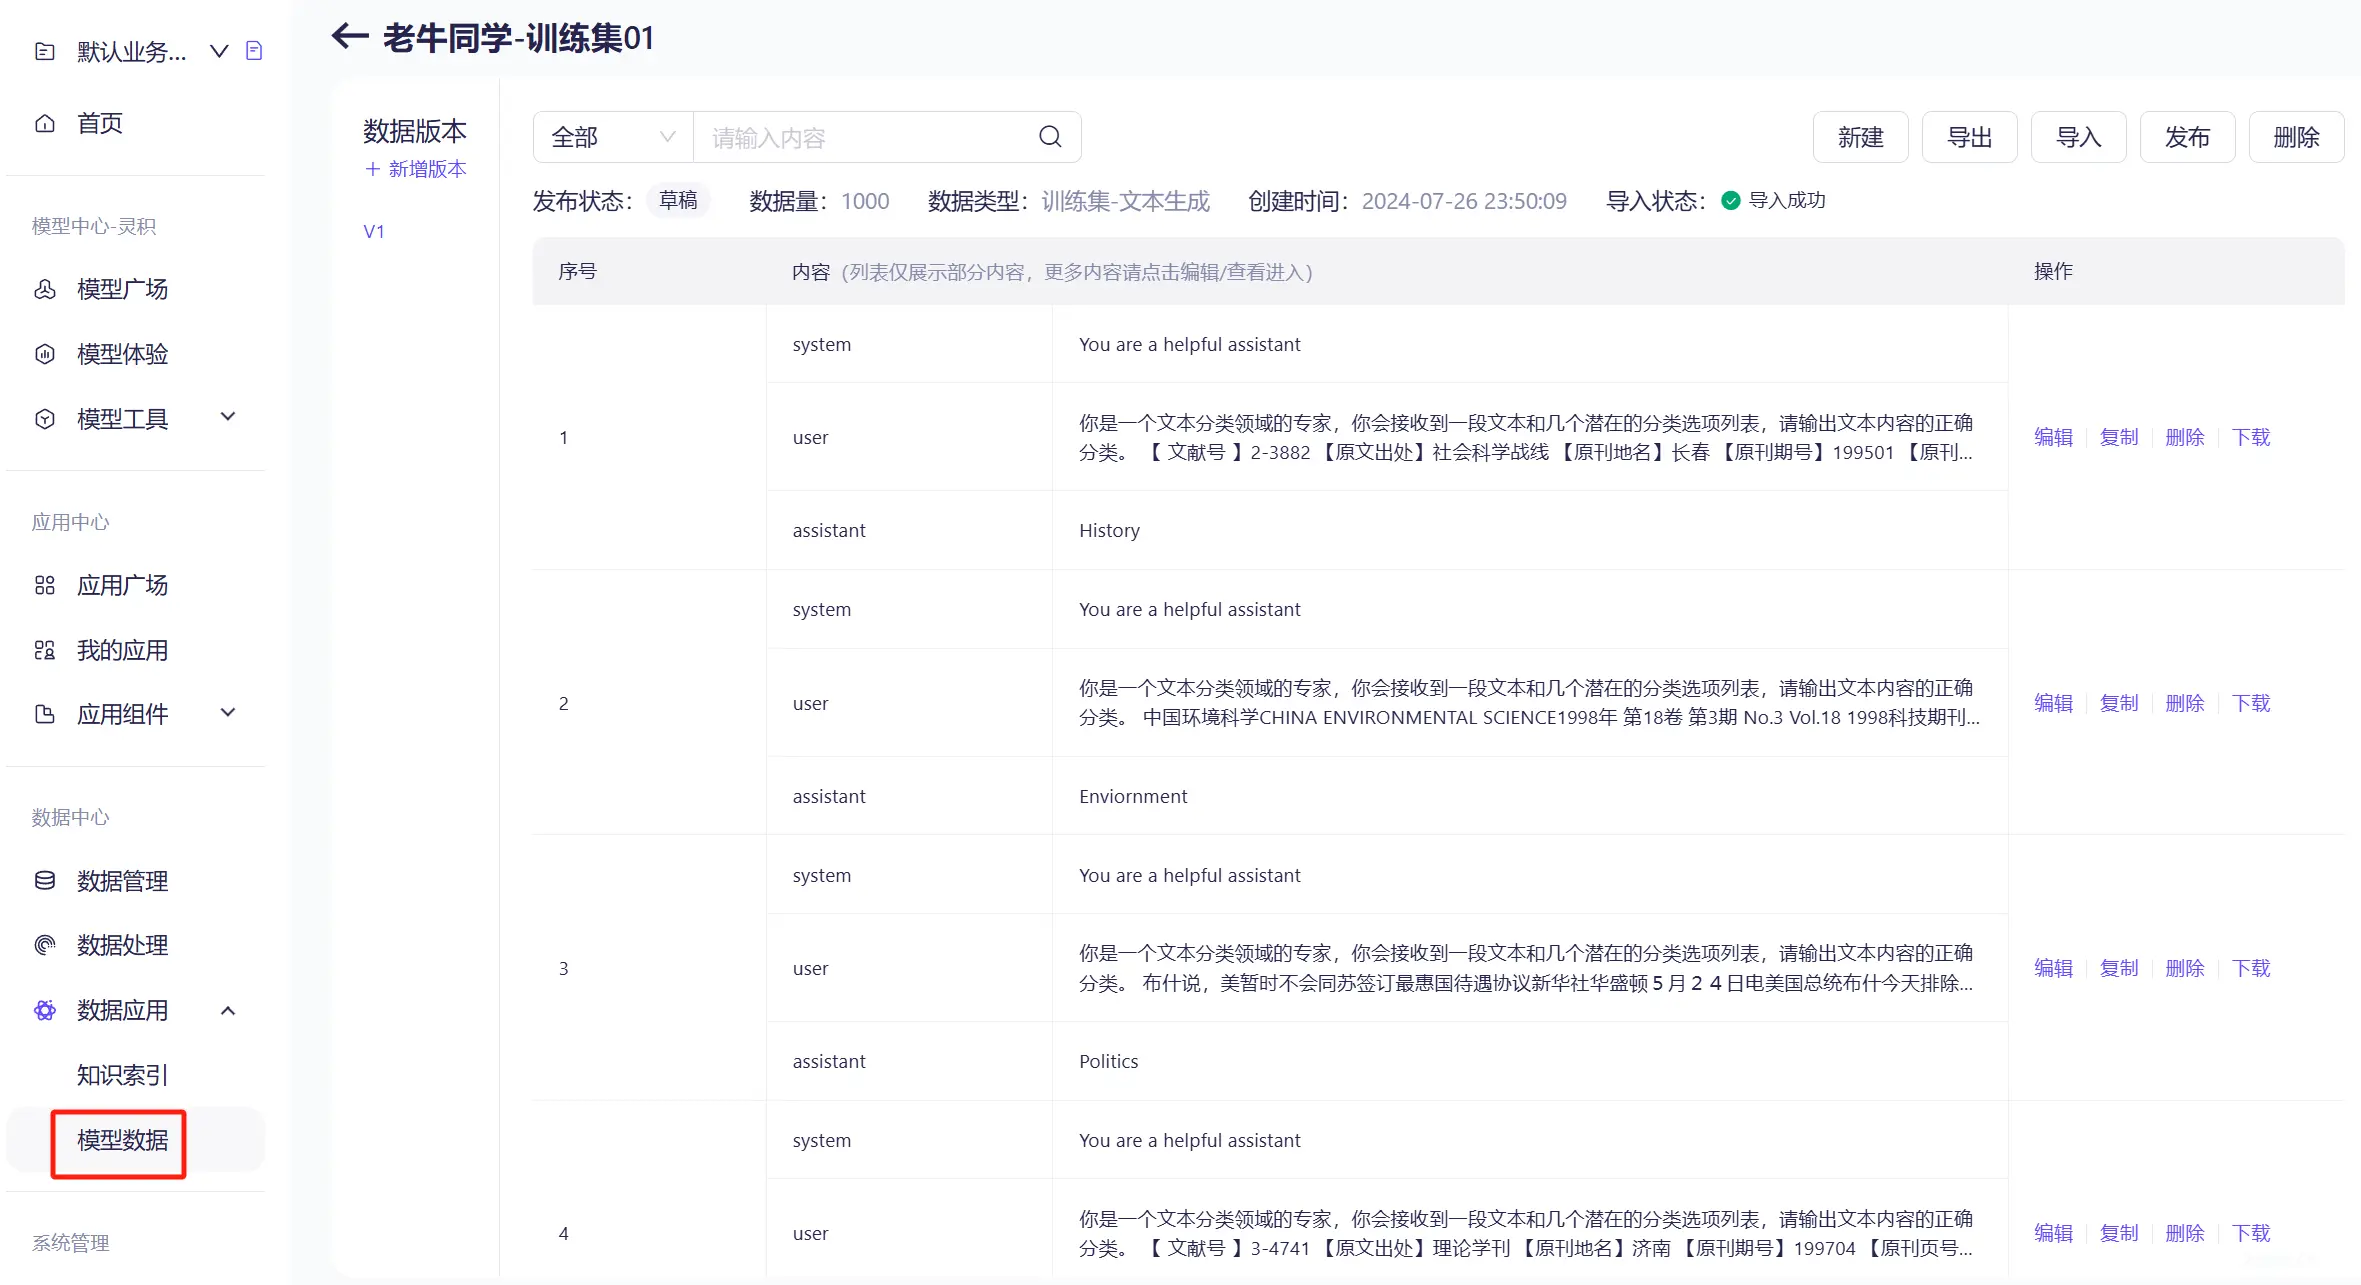2361x1285 pixels.
Task: Click the 老牛同学-训练集01 page title
Action: pyautogui.click(x=518, y=37)
